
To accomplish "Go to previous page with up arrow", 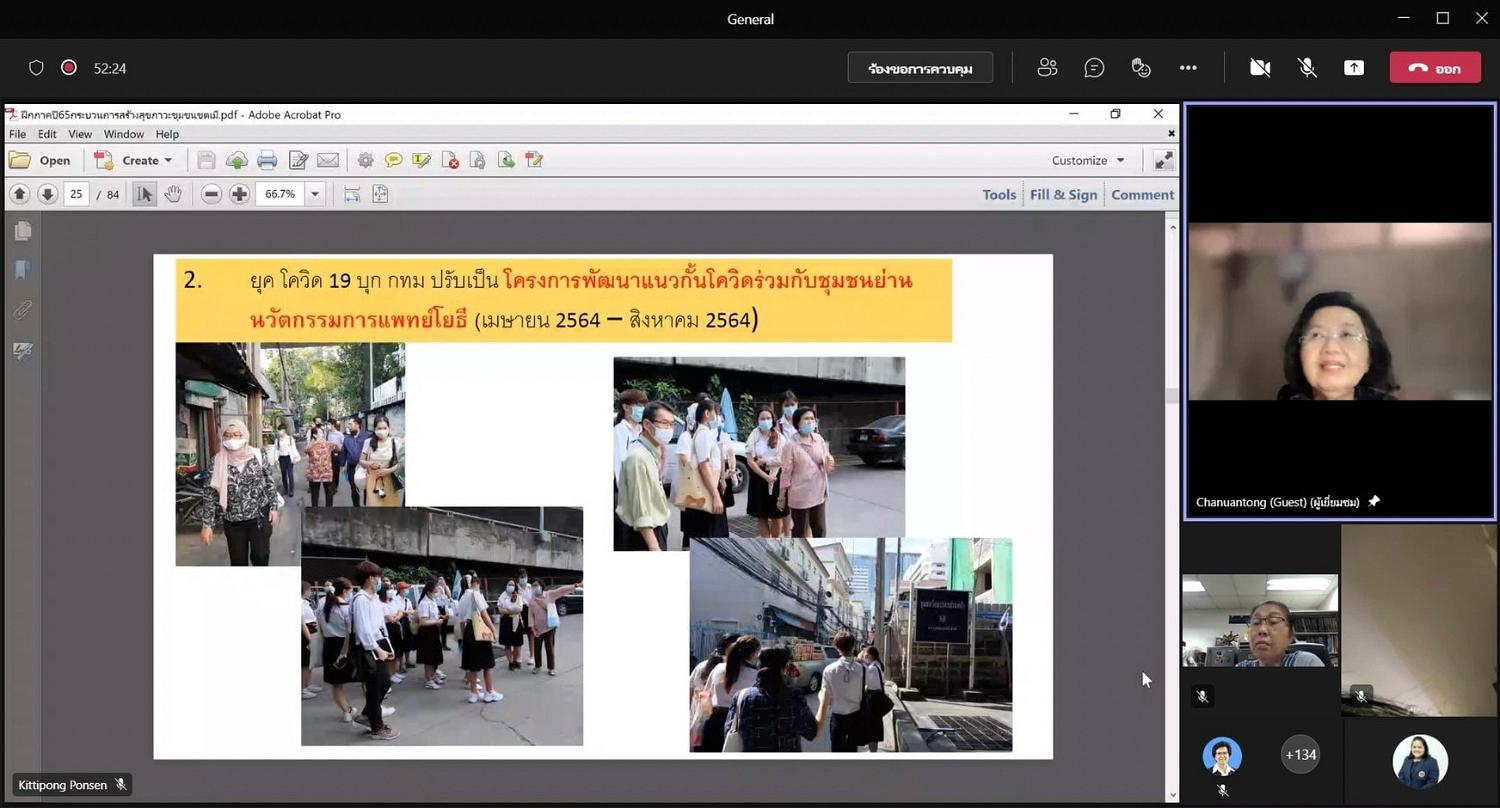I will [19, 194].
